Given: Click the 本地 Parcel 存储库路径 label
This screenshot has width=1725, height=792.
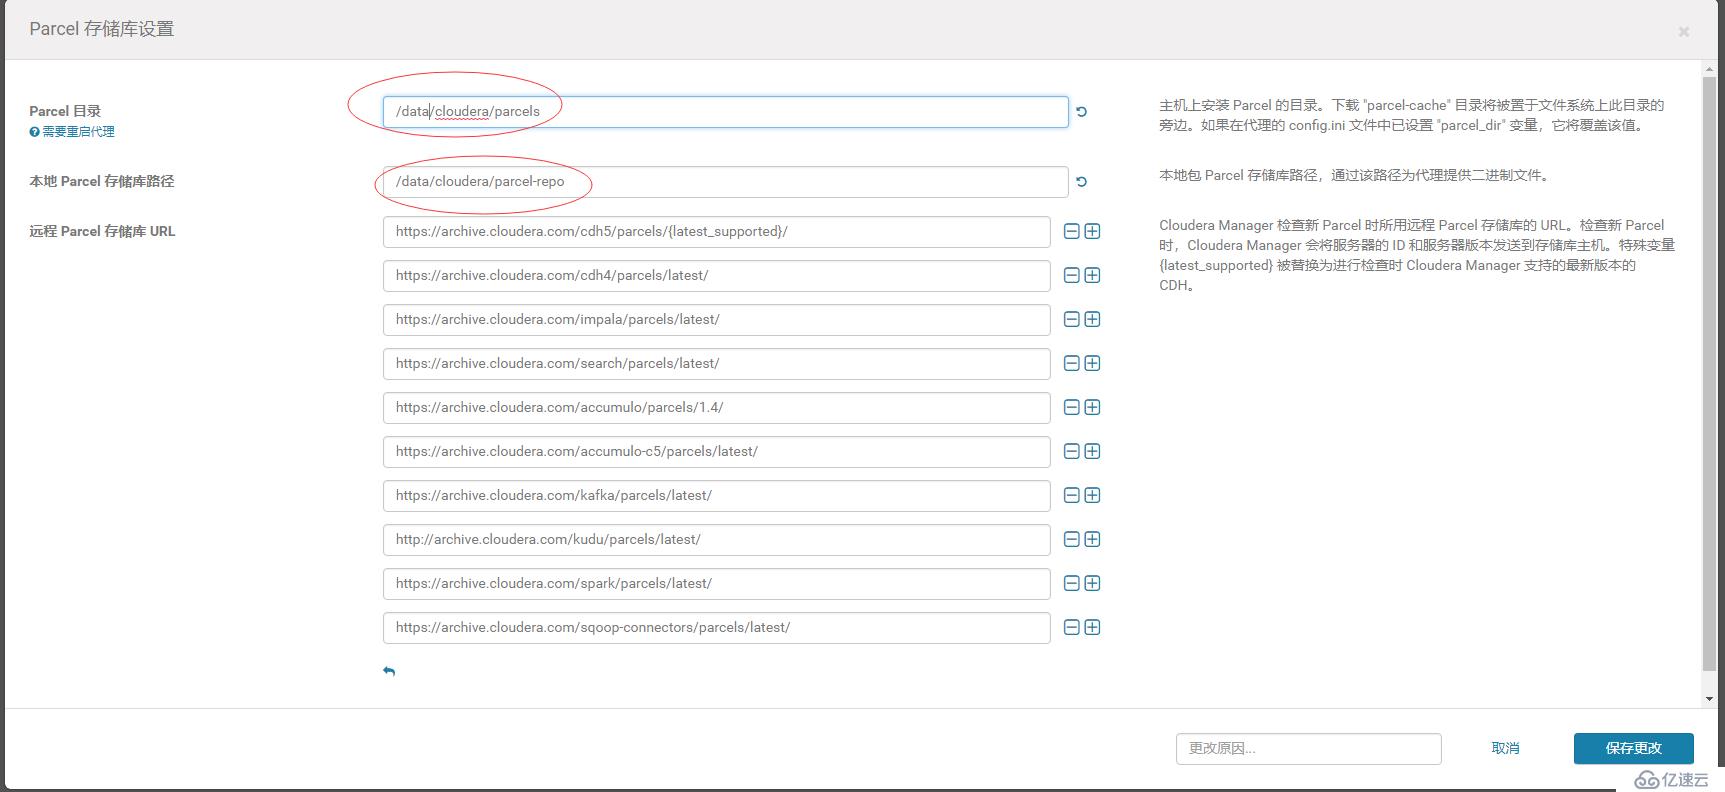Looking at the screenshot, I should click(102, 182).
